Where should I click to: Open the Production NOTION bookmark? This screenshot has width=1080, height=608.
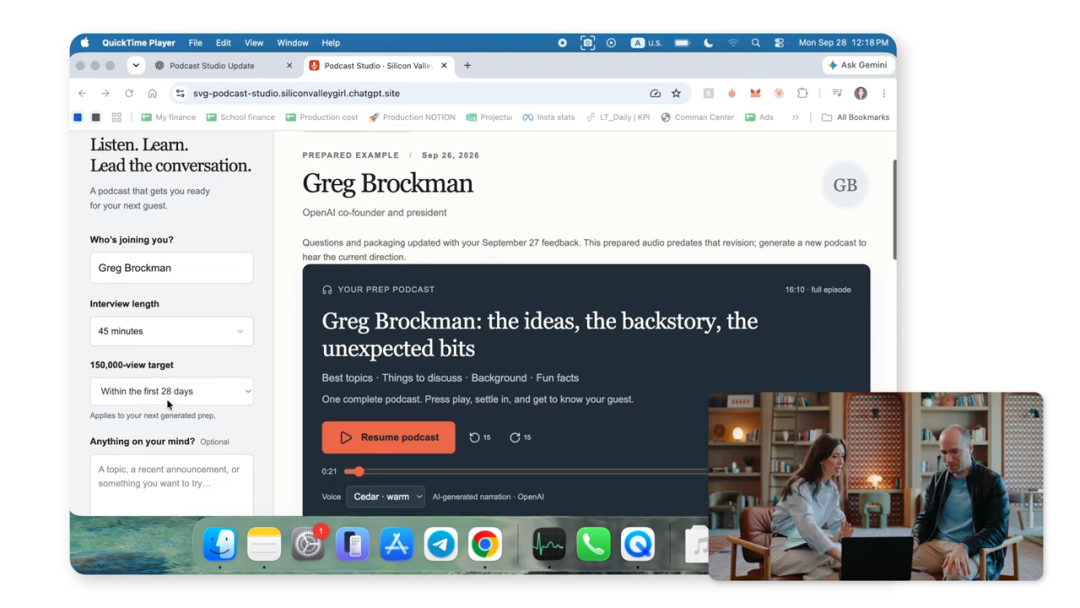(412, 117)
